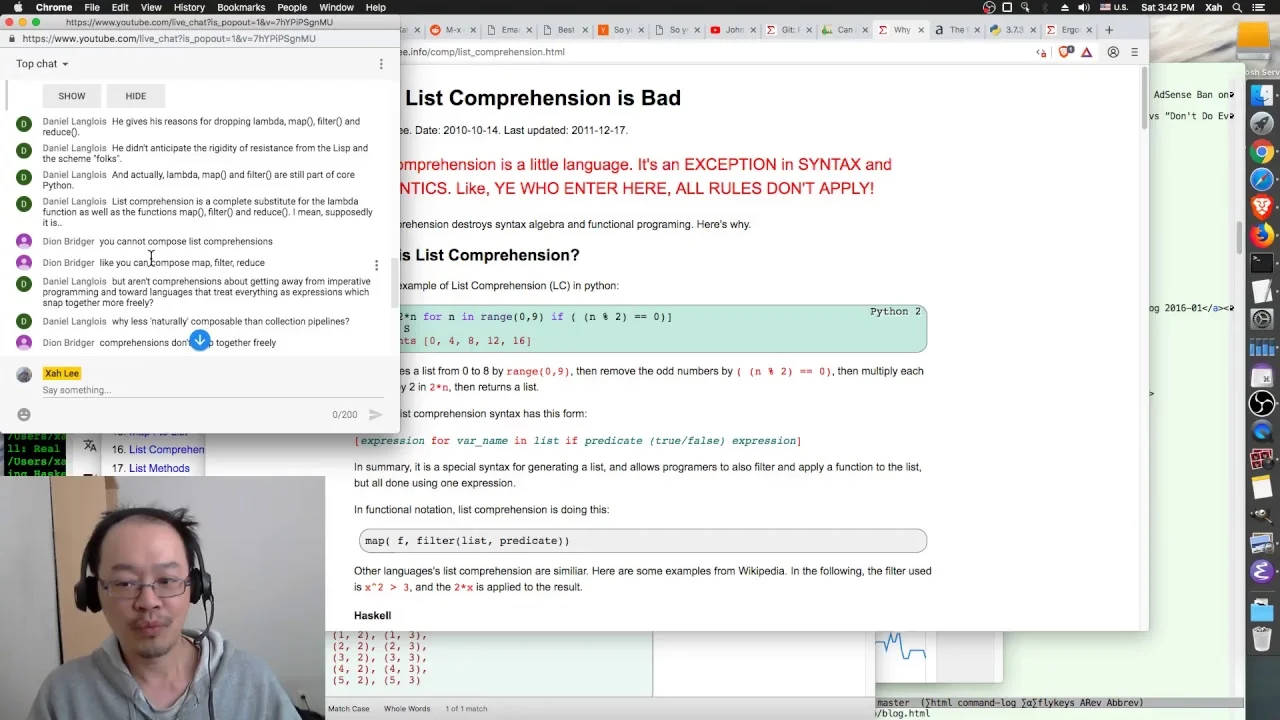Open the List Methods link

point(159,468)
